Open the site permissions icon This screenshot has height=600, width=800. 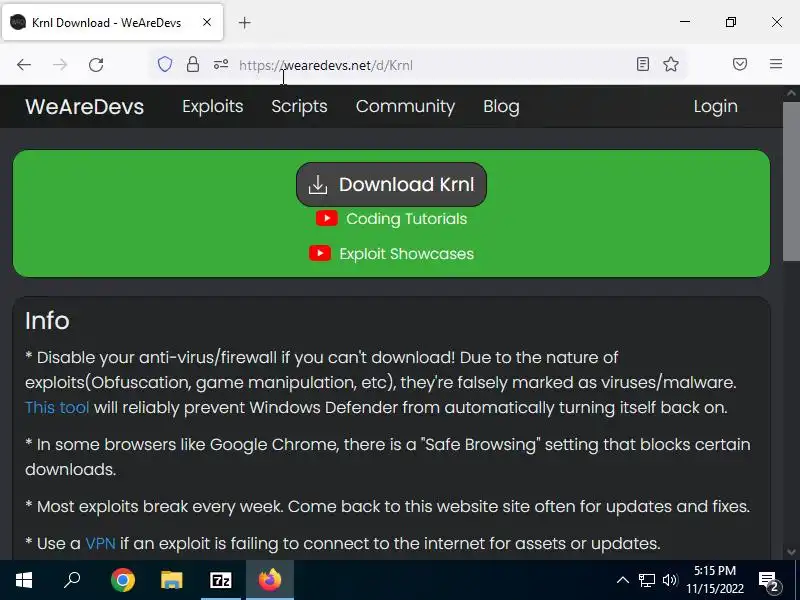(221, 64)
